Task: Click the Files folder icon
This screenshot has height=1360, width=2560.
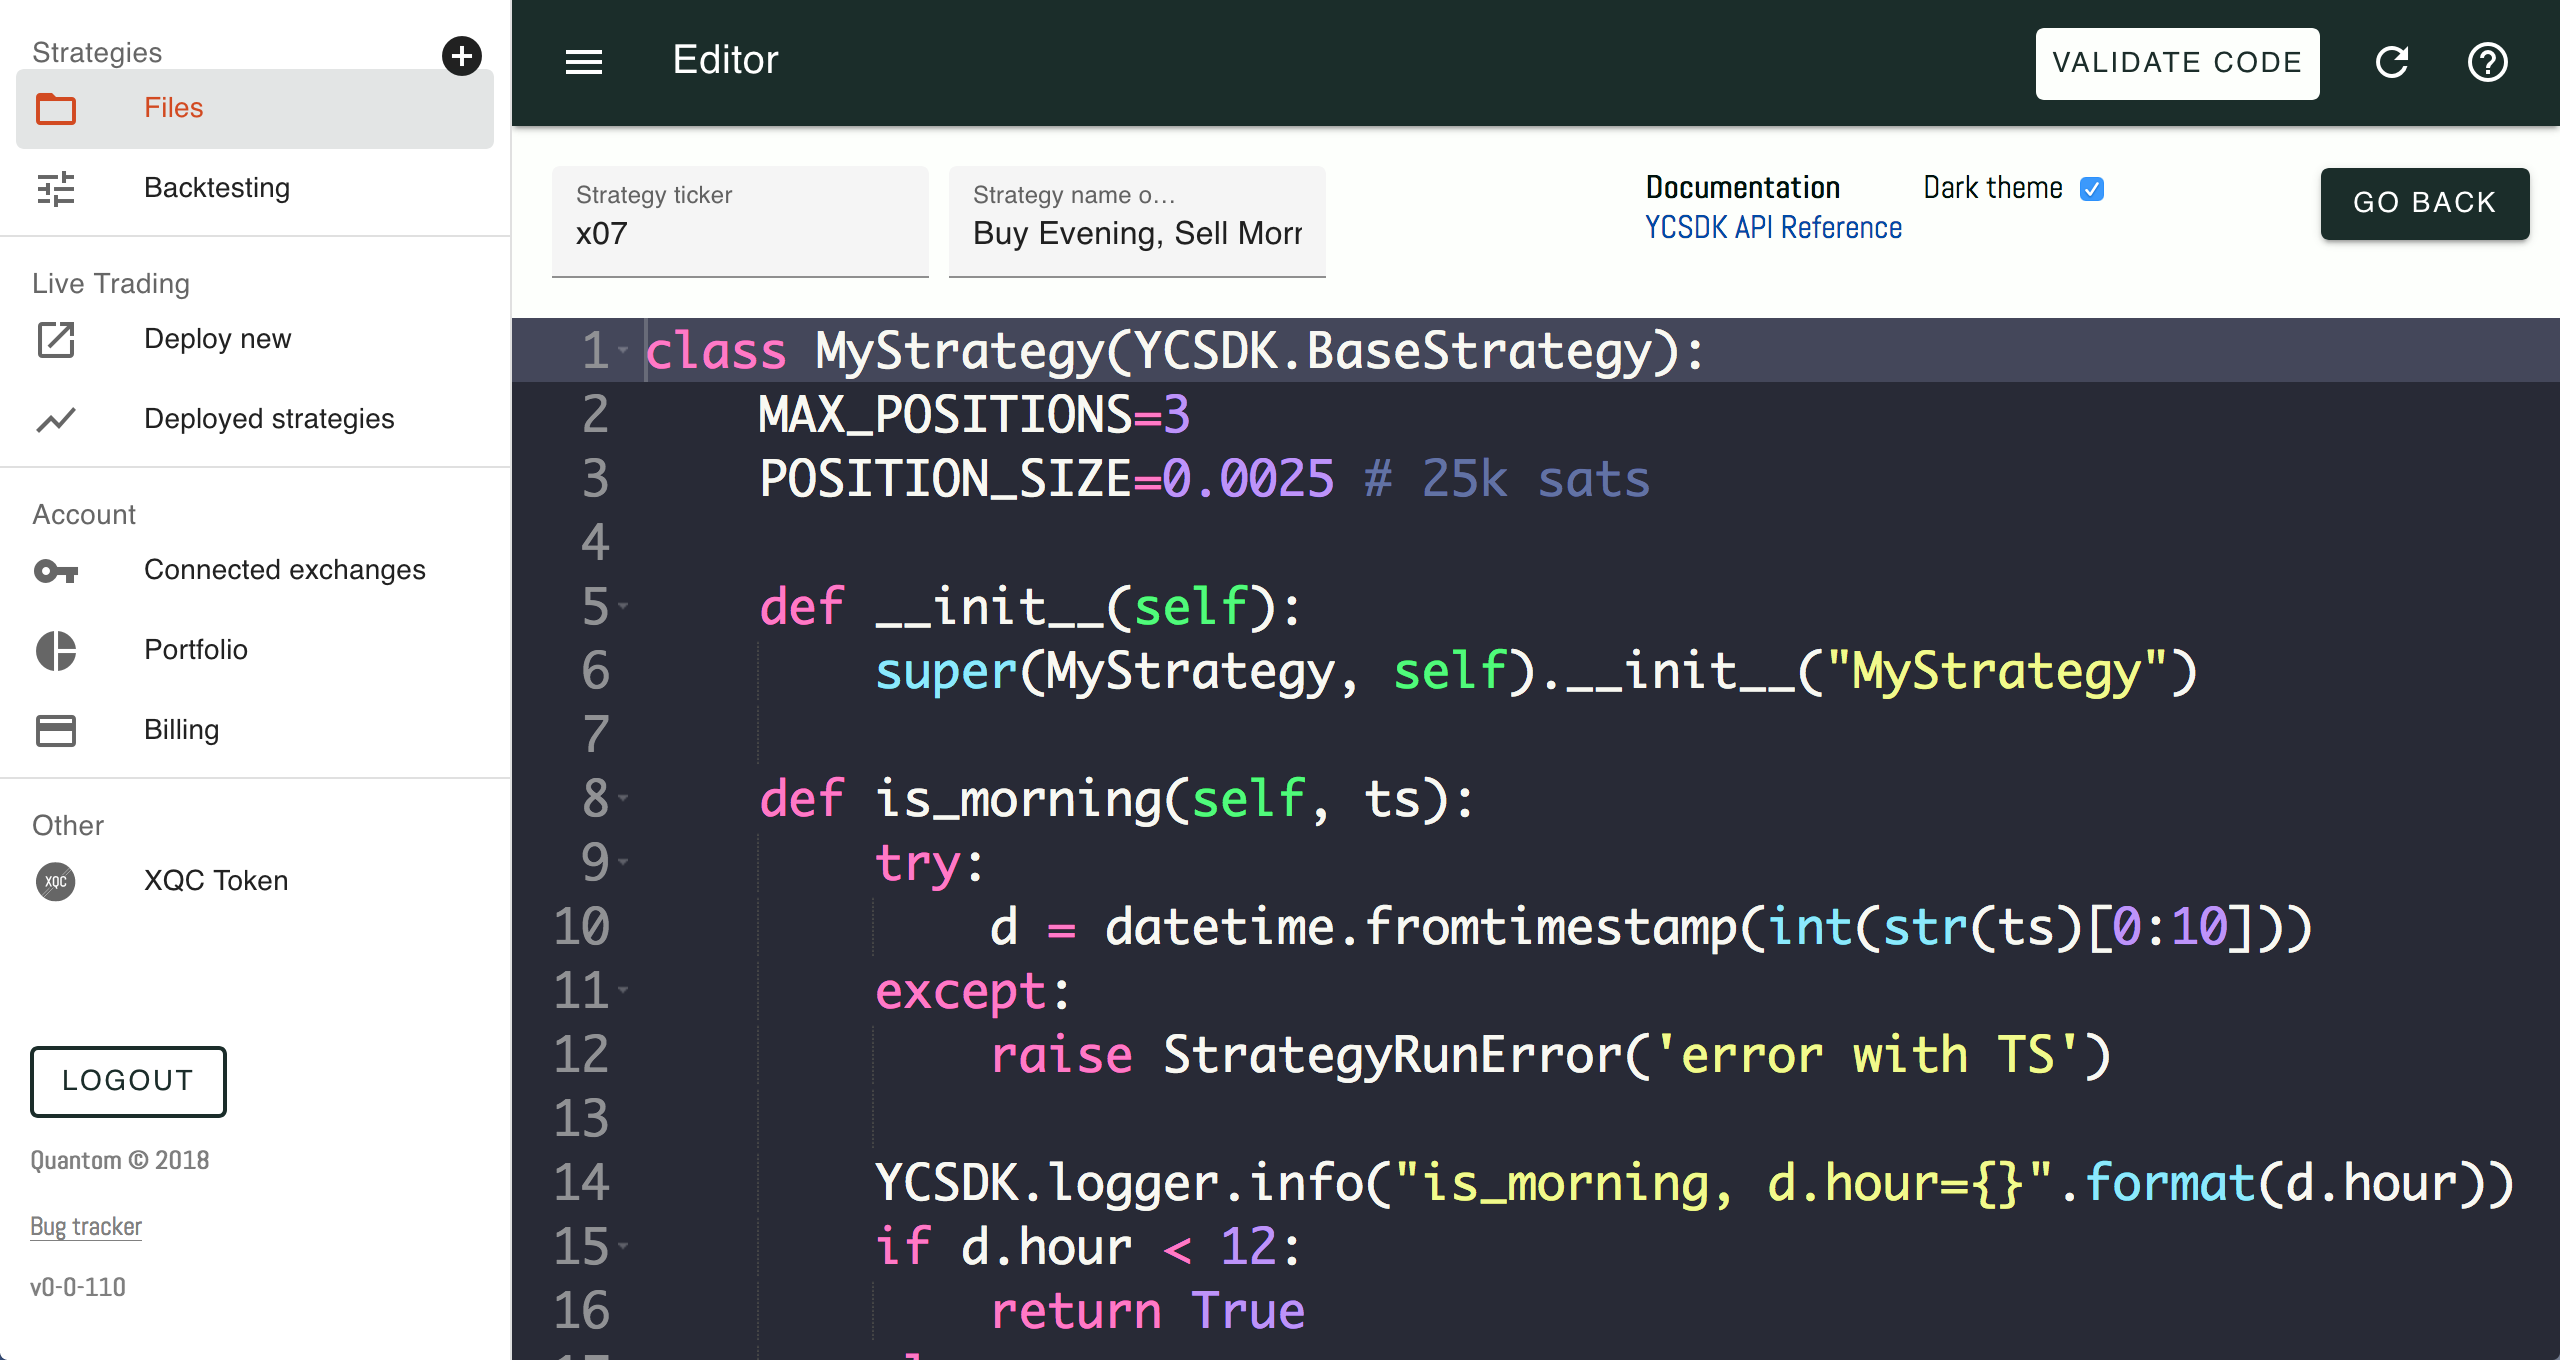Action: (56, 108)
